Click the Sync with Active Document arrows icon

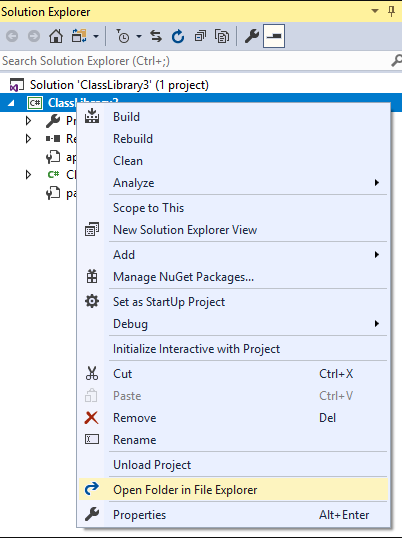pyautogui.click(x=156, y=36)
